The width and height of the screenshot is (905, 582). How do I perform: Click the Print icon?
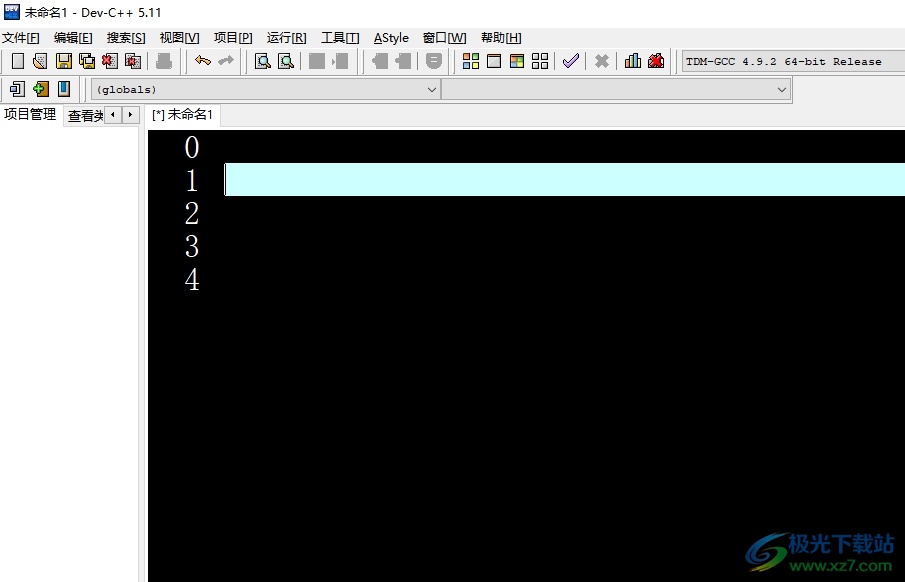[163, 61]
